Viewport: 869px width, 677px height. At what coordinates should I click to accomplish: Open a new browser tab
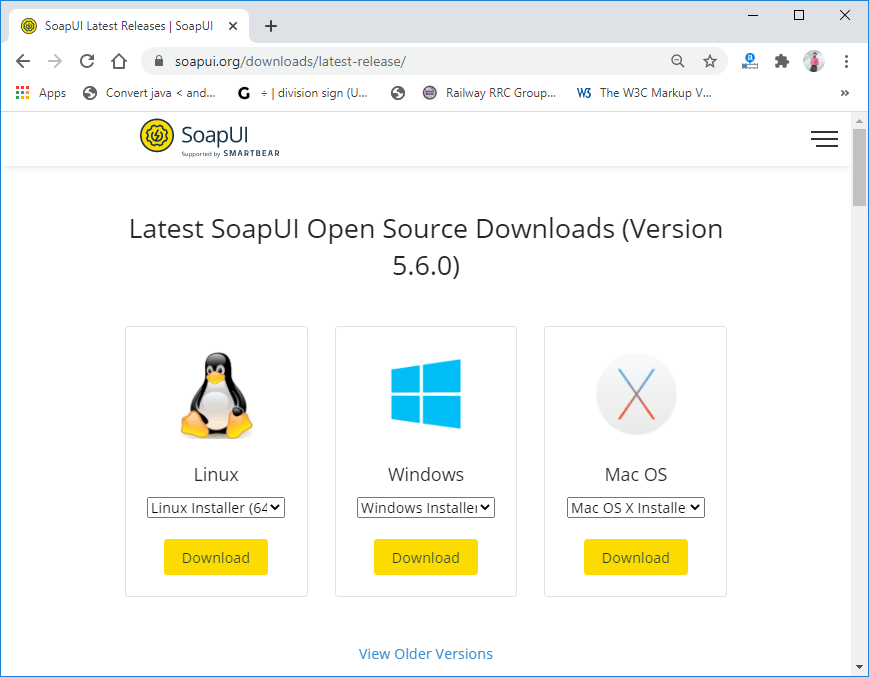(x=270, y=26)
